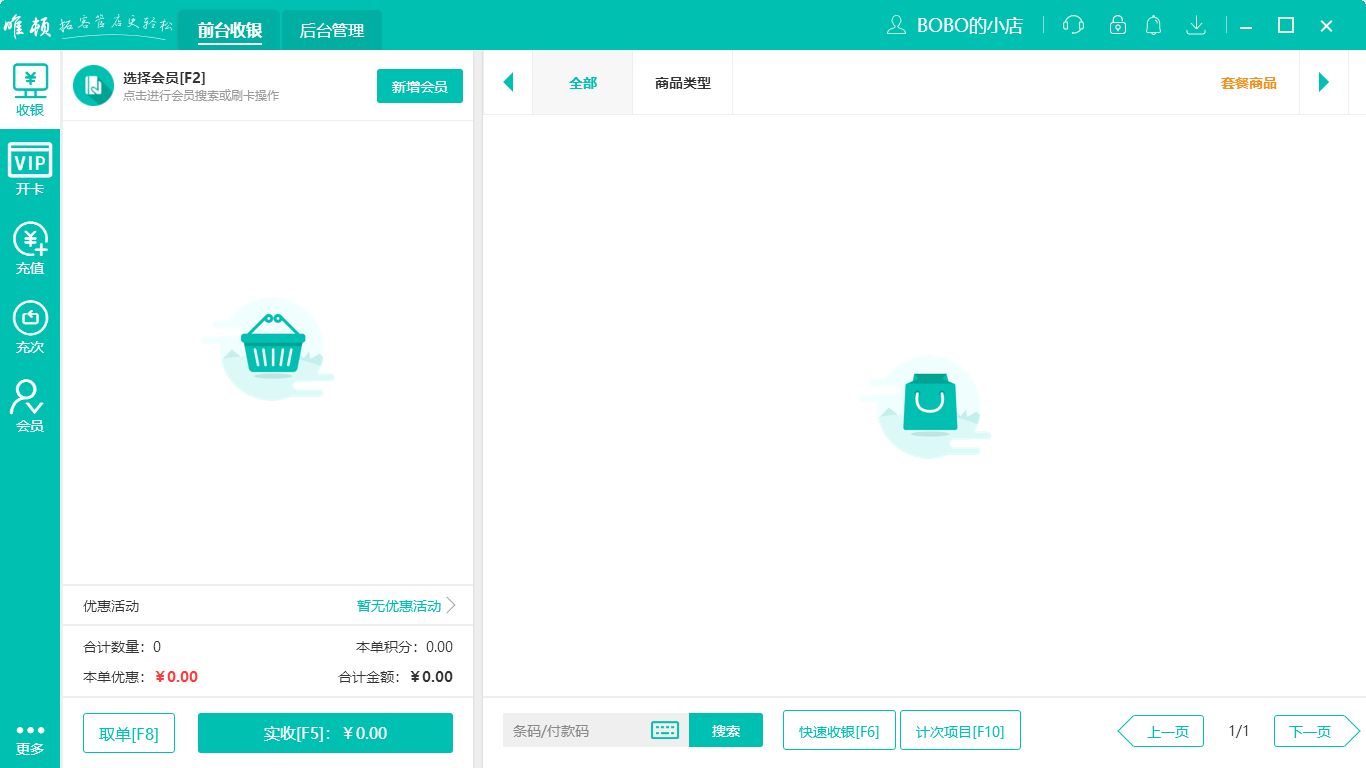Screen dimensions: 1366x768
Task: Click the 合计金额 total amount value
Action: click(x=432, y=676)
